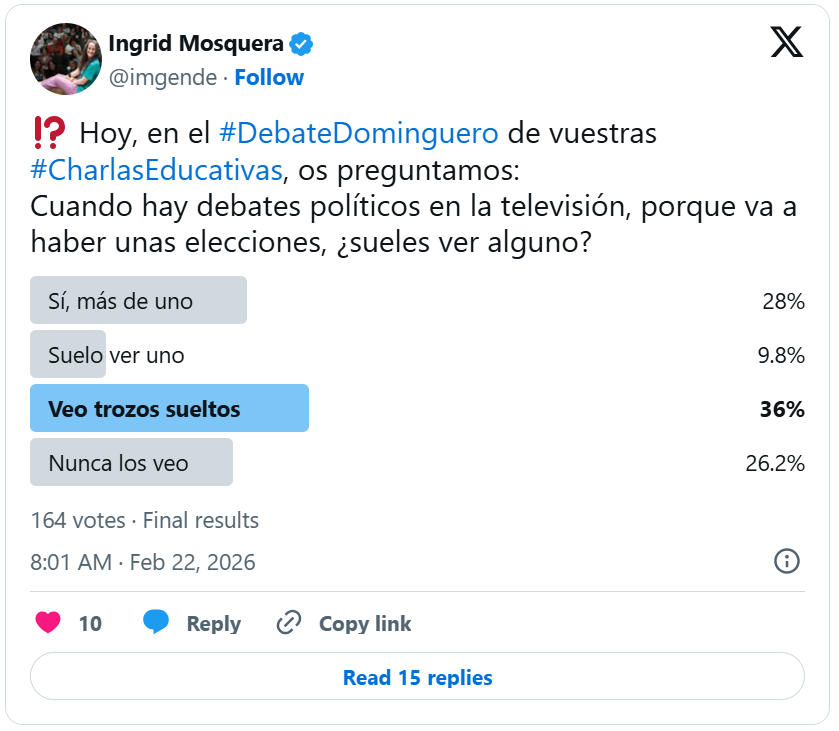Select the 'Sí, más de uno' poll bar
This screenshot has height=731, width=839.
point(138,301)
